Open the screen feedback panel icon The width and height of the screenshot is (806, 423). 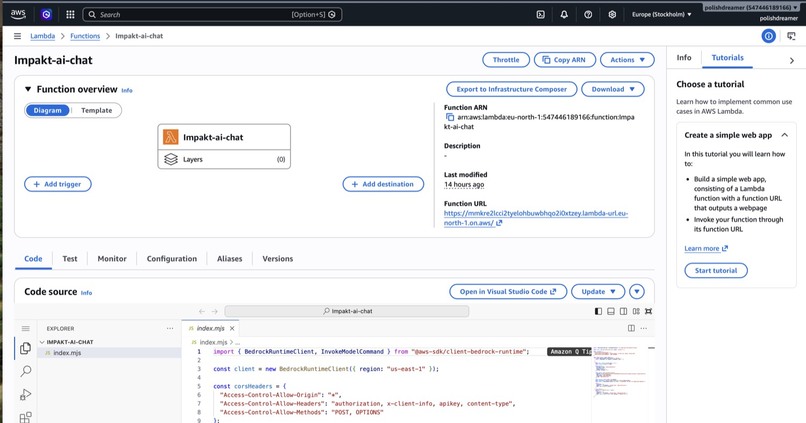click(791, 36)
